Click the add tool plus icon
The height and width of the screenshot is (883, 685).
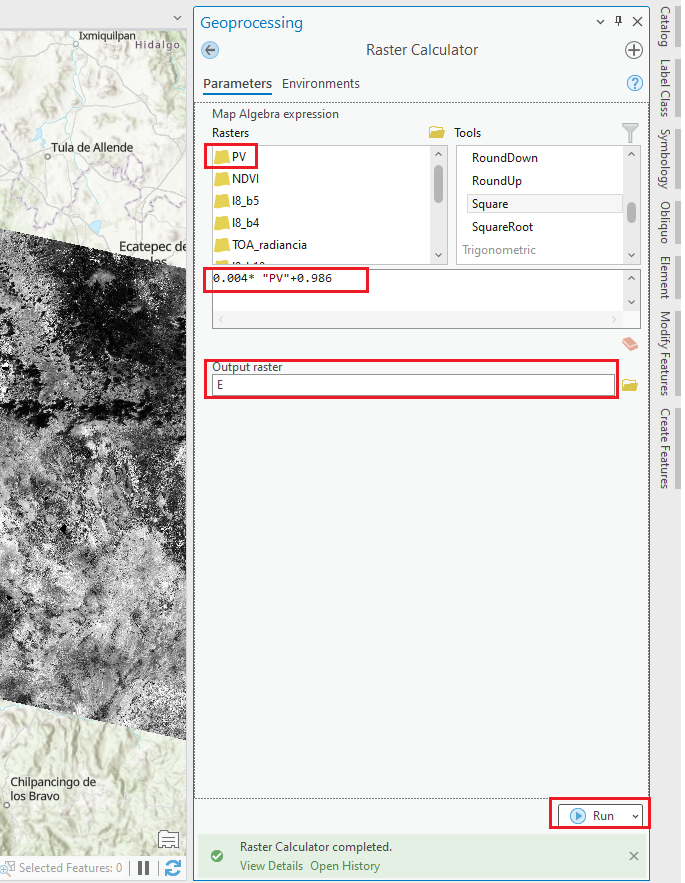[x=633, y=51]
